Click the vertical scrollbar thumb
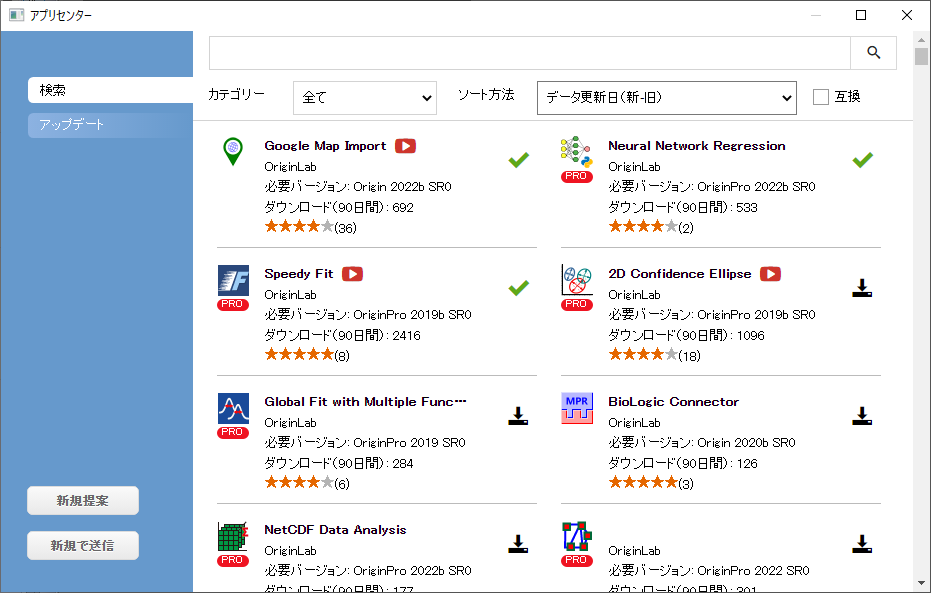931x593 pixels. coord(921,57)
